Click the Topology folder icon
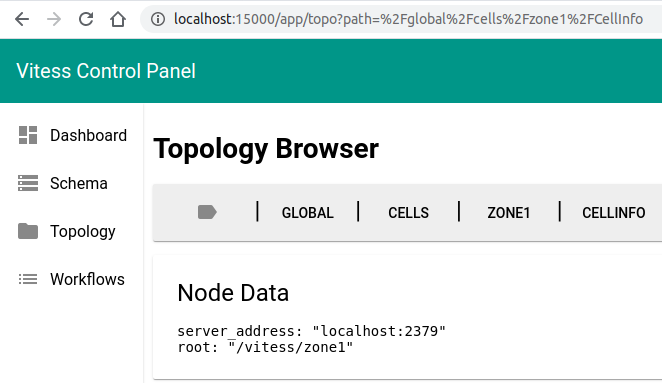Viewport: 662px width, 383px height. (28, 231)
